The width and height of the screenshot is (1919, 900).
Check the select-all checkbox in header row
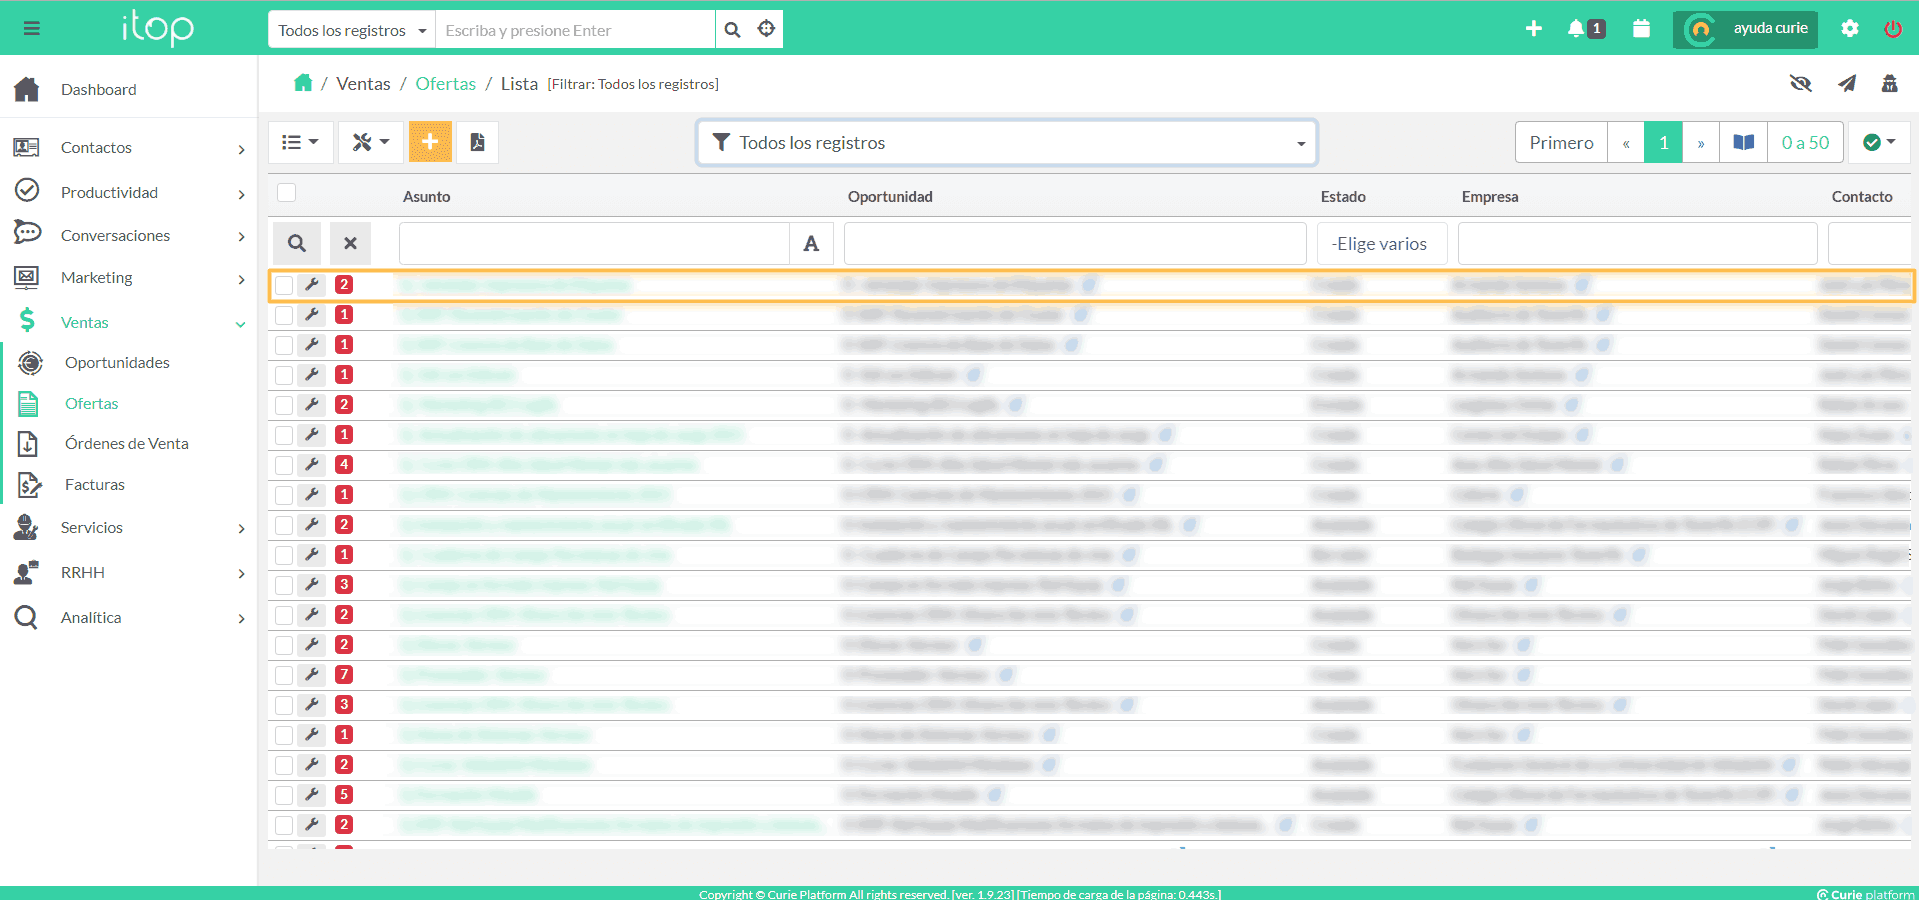tap(287, 193)
